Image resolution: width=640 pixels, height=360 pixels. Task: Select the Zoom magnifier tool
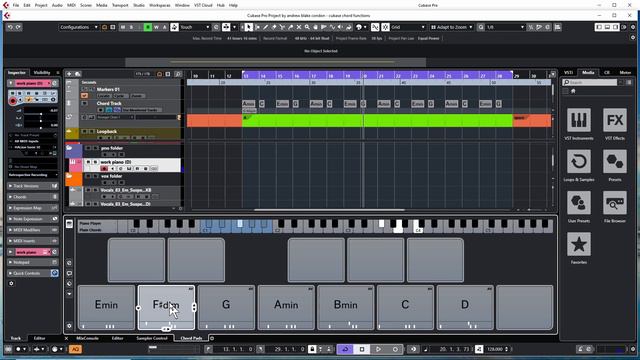(x=307, y=27)
